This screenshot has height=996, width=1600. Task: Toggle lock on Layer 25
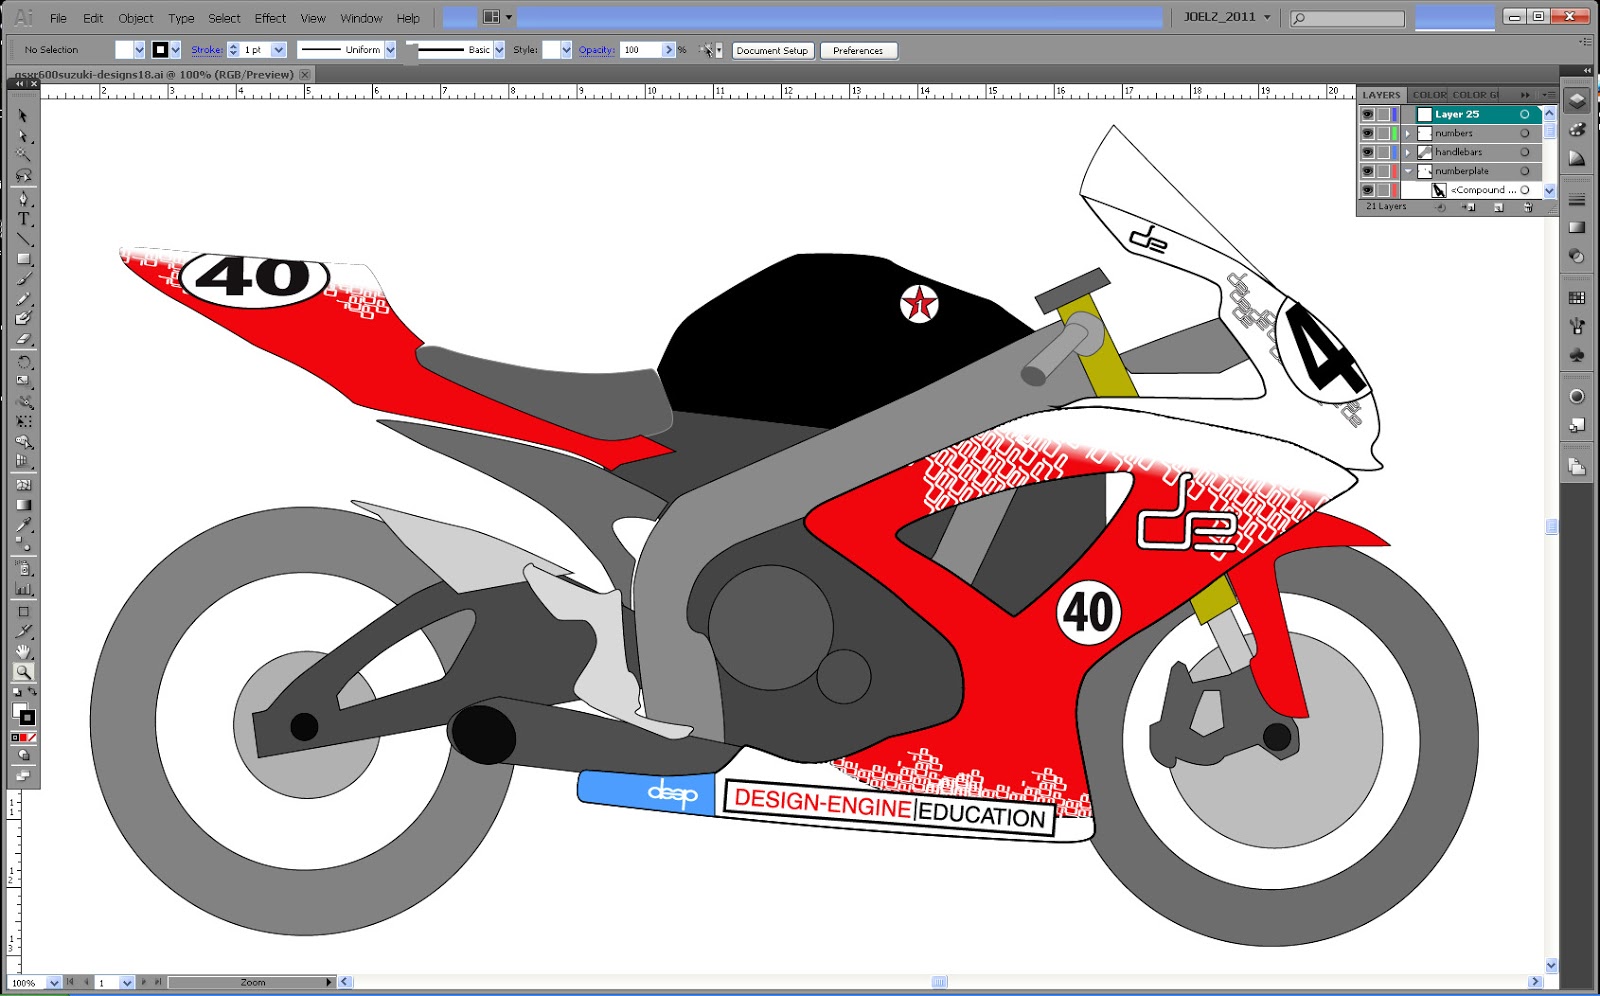pyautogui.click(x=1383, y=114)
